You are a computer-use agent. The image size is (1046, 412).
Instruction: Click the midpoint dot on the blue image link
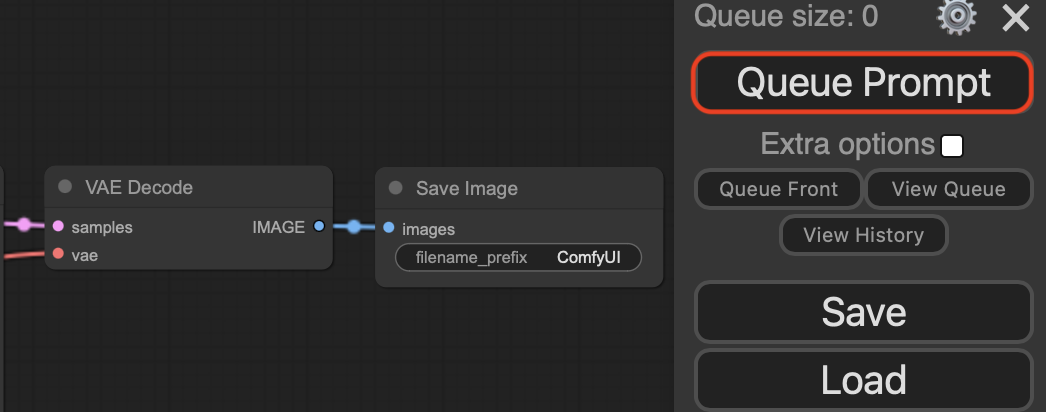click(354, 227)
